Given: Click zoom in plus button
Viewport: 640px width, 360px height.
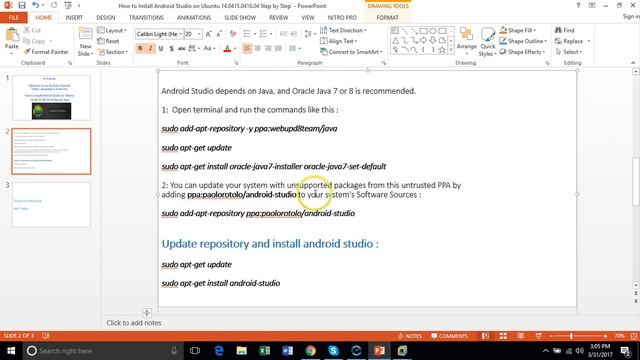Looking at the screenshot, I should click(605, 336).
